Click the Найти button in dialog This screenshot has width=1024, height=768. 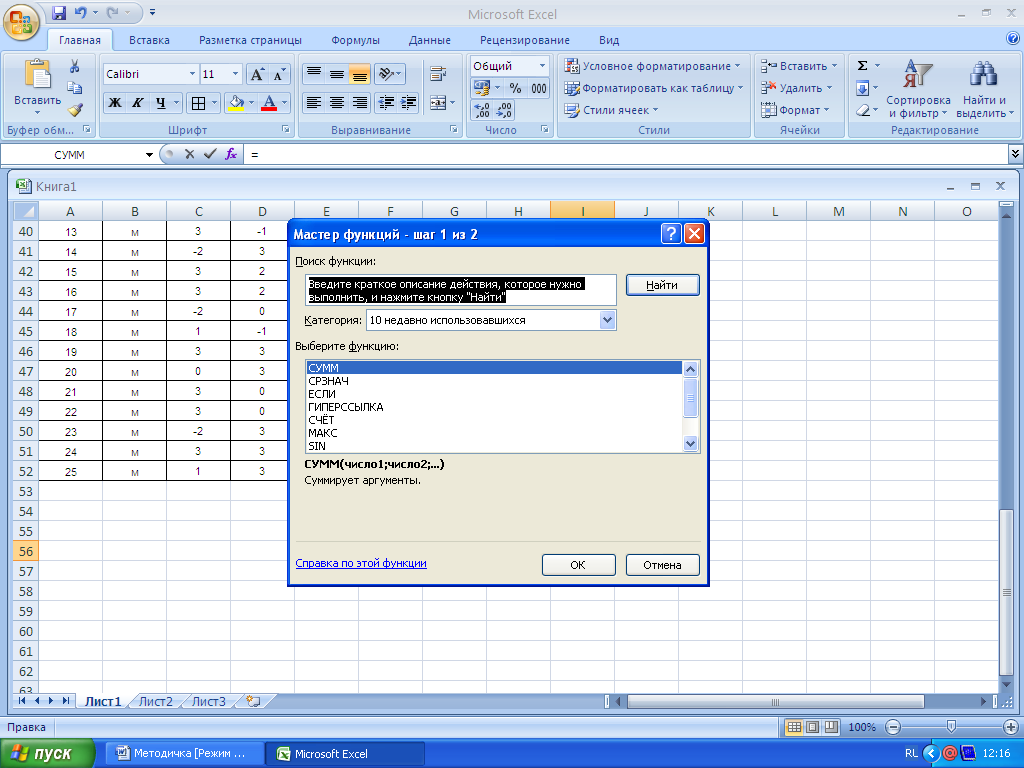662,285
